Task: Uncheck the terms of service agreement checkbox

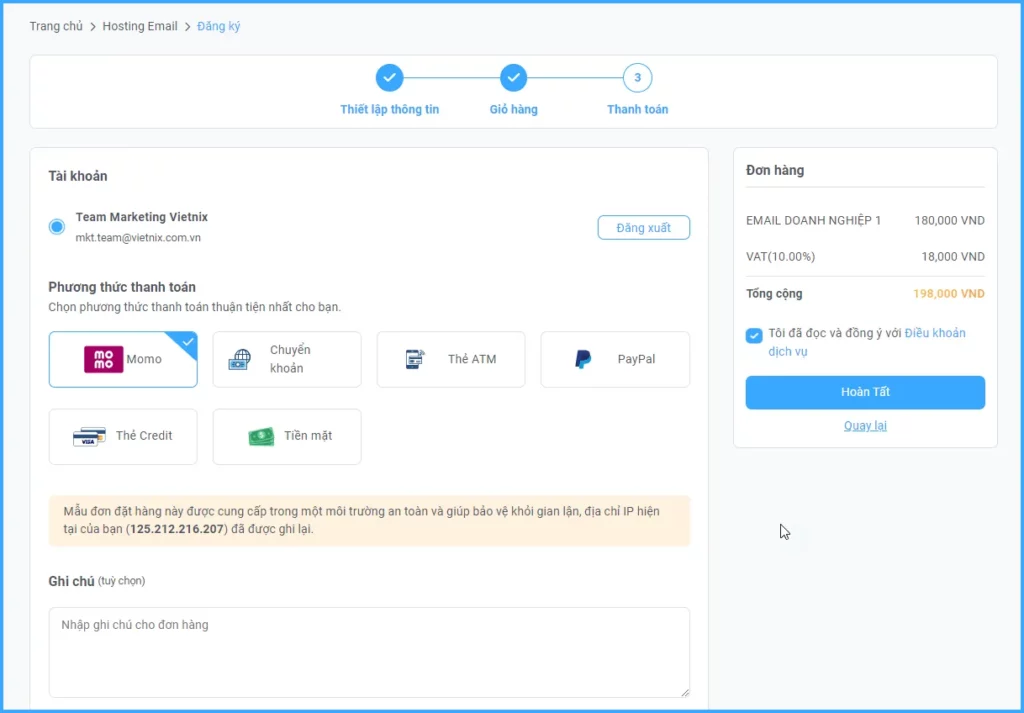Action: pyautogui.click(x=754, y=335)
